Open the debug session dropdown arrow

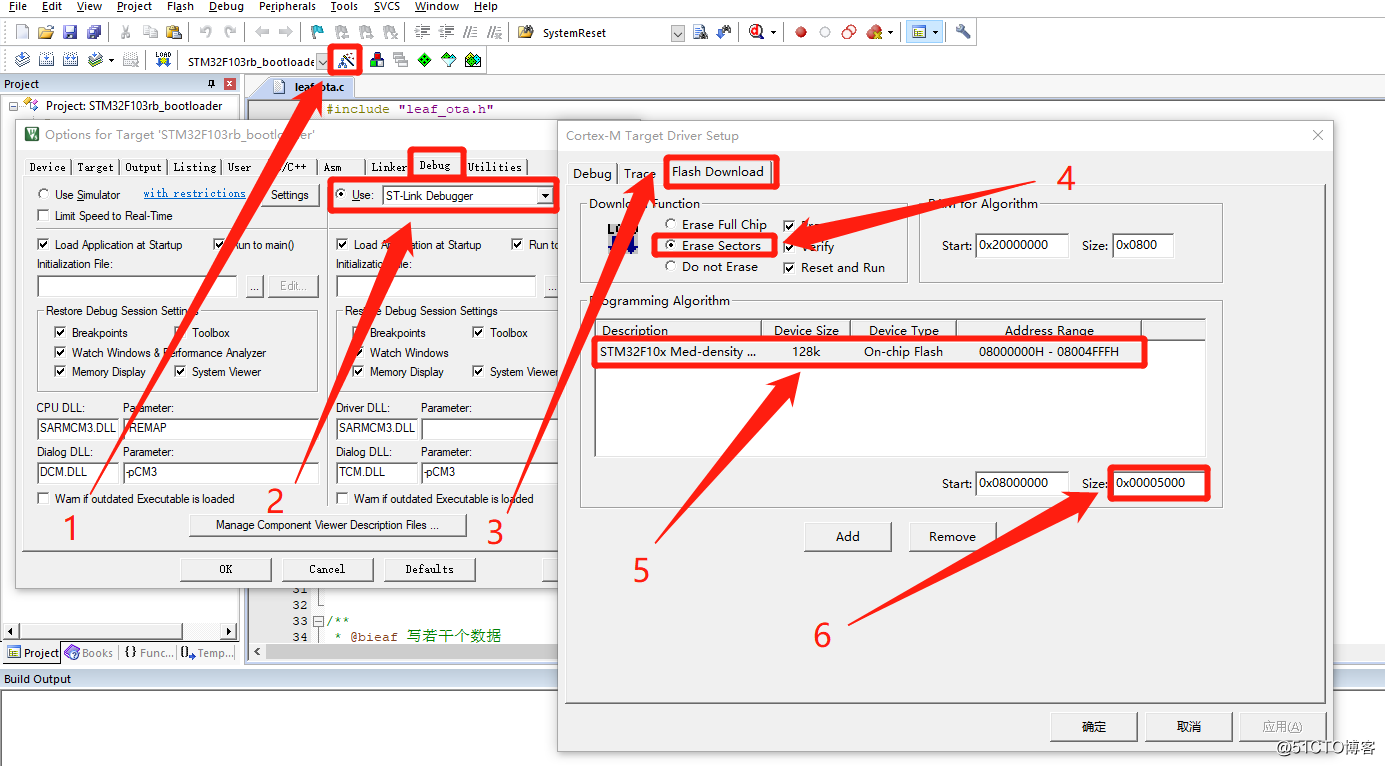[x=773, y=32]
